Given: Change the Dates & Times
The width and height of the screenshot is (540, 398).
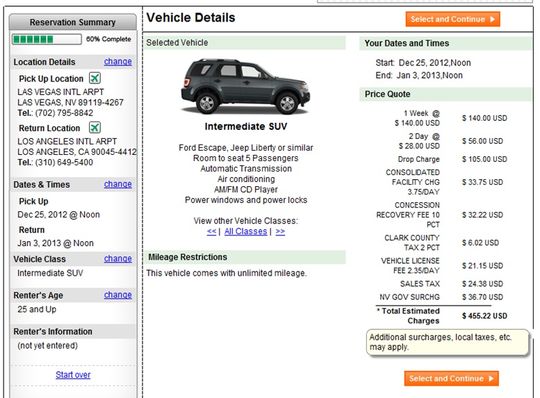Looking at the screenshot, I should tap(118, 184).
